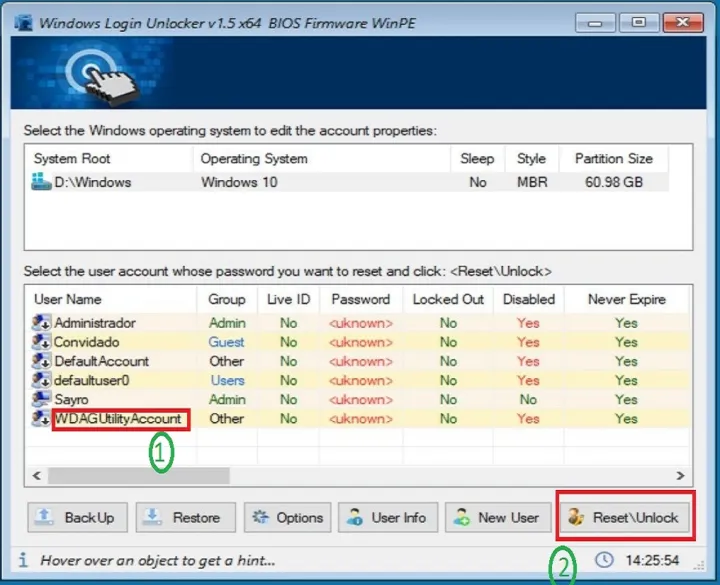Click the Disabled column header

point(529,299)
